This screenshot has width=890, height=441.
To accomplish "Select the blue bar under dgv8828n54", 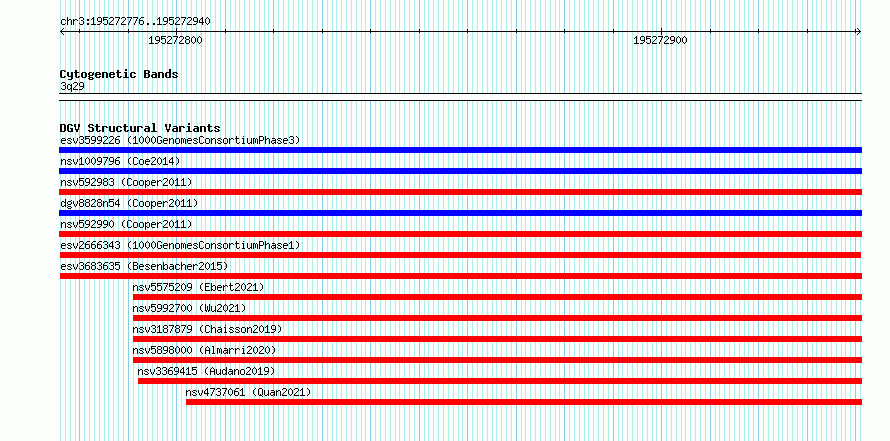I will (x=460, y=213).
